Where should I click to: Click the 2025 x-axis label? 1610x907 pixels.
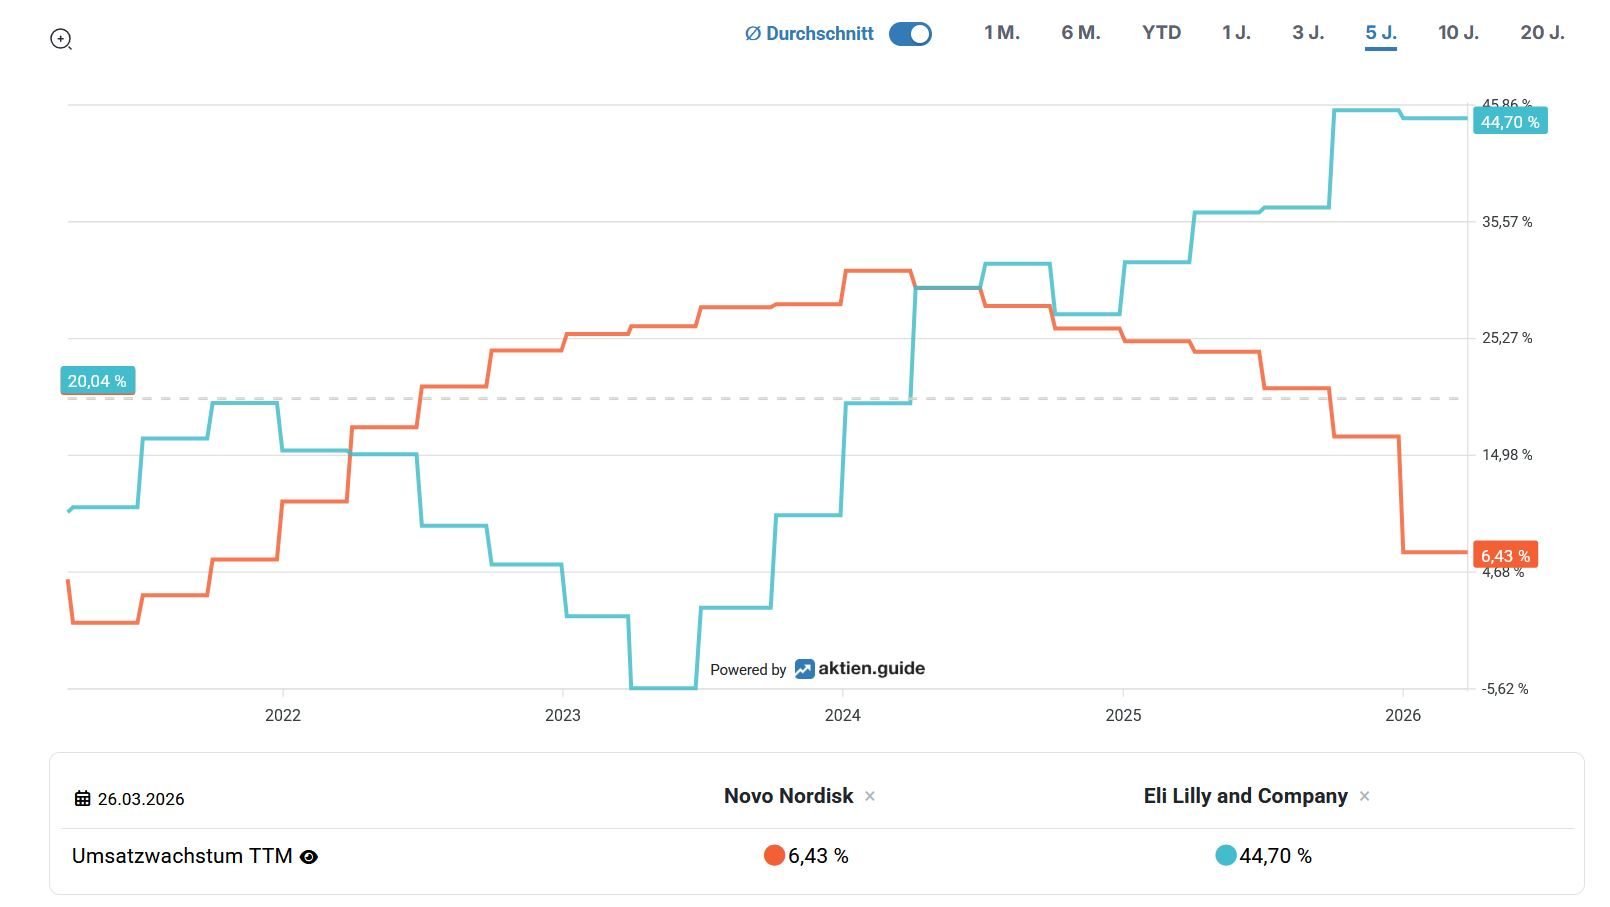(1123, 715)
